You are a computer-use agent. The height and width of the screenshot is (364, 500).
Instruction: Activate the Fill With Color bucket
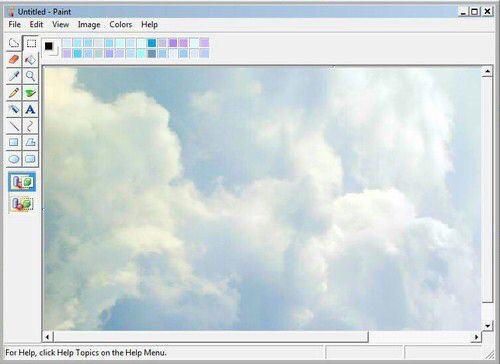tap(31, 60)
